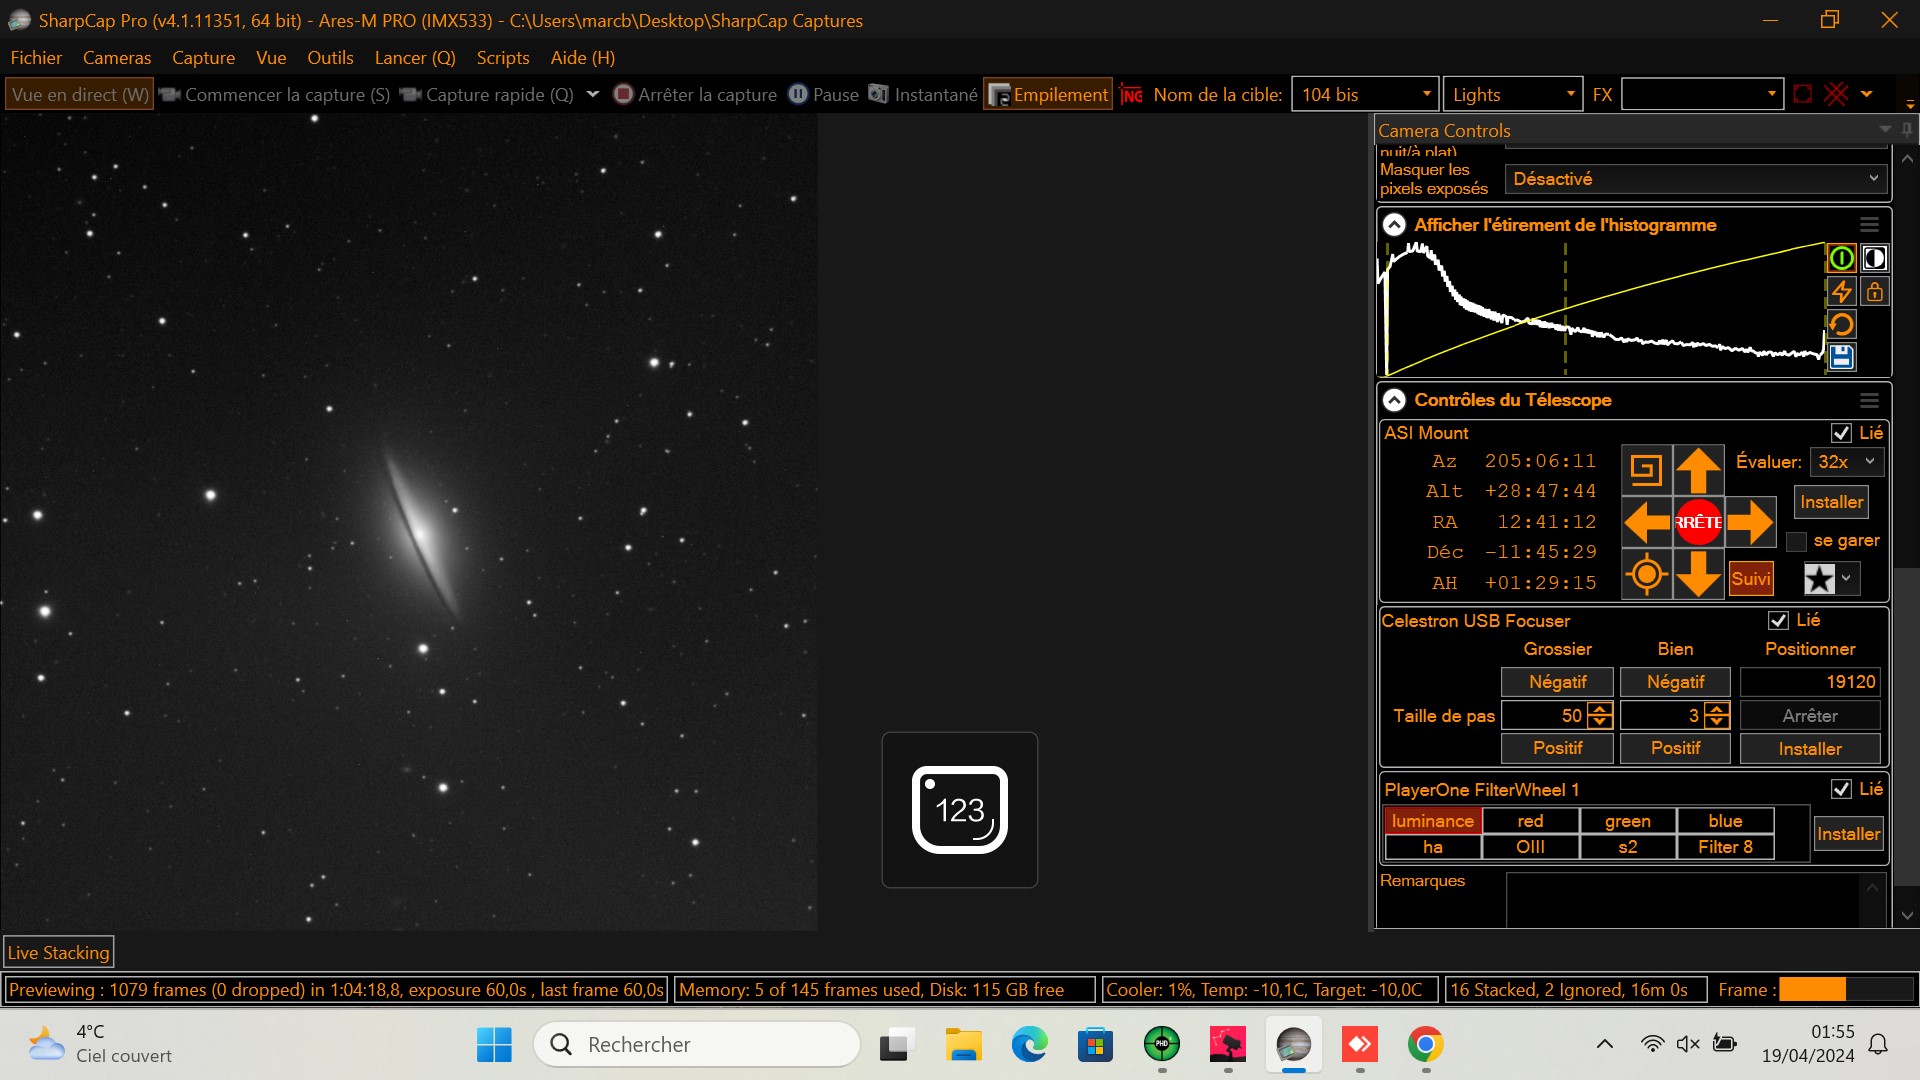Click the spiral search icon in mount controls
This screenshot has width=1920, height=1080.
click(1646, 469)
